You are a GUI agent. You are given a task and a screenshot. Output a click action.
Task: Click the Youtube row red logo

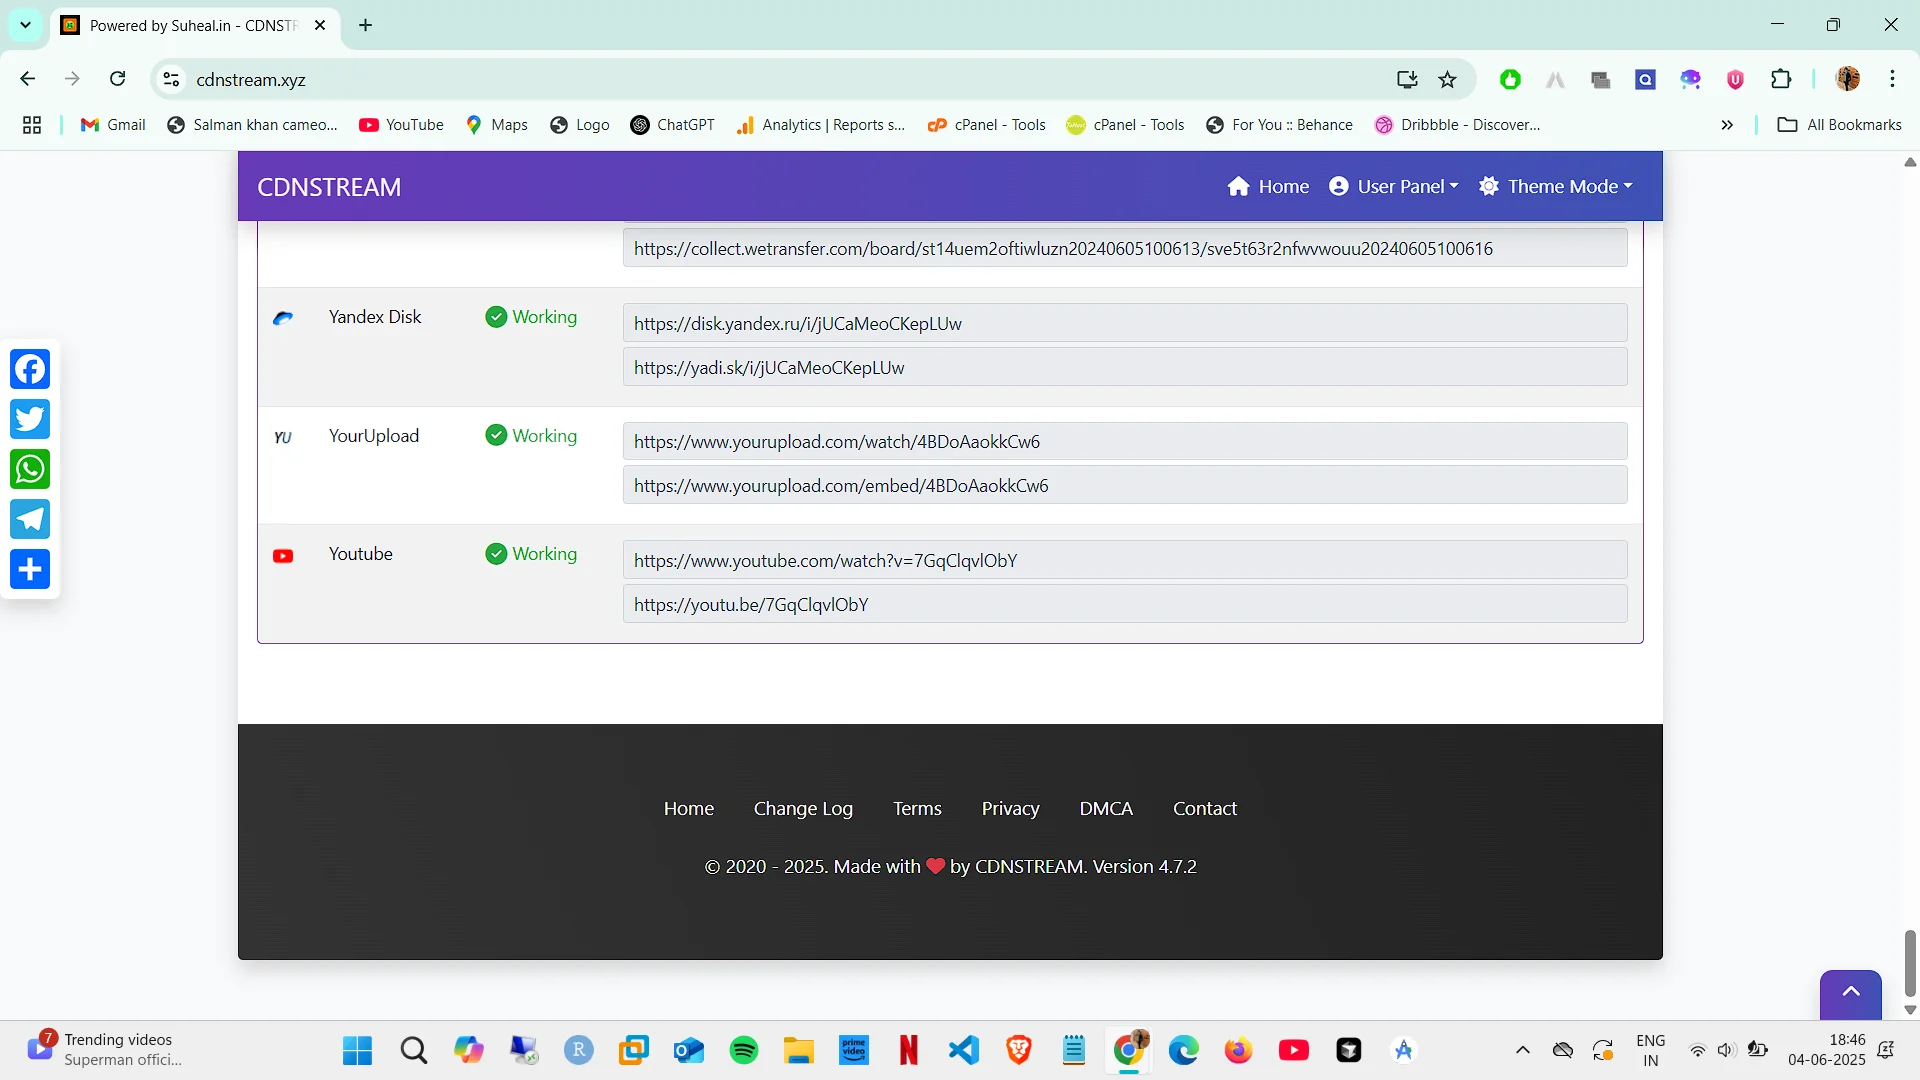tap(283, 556)
